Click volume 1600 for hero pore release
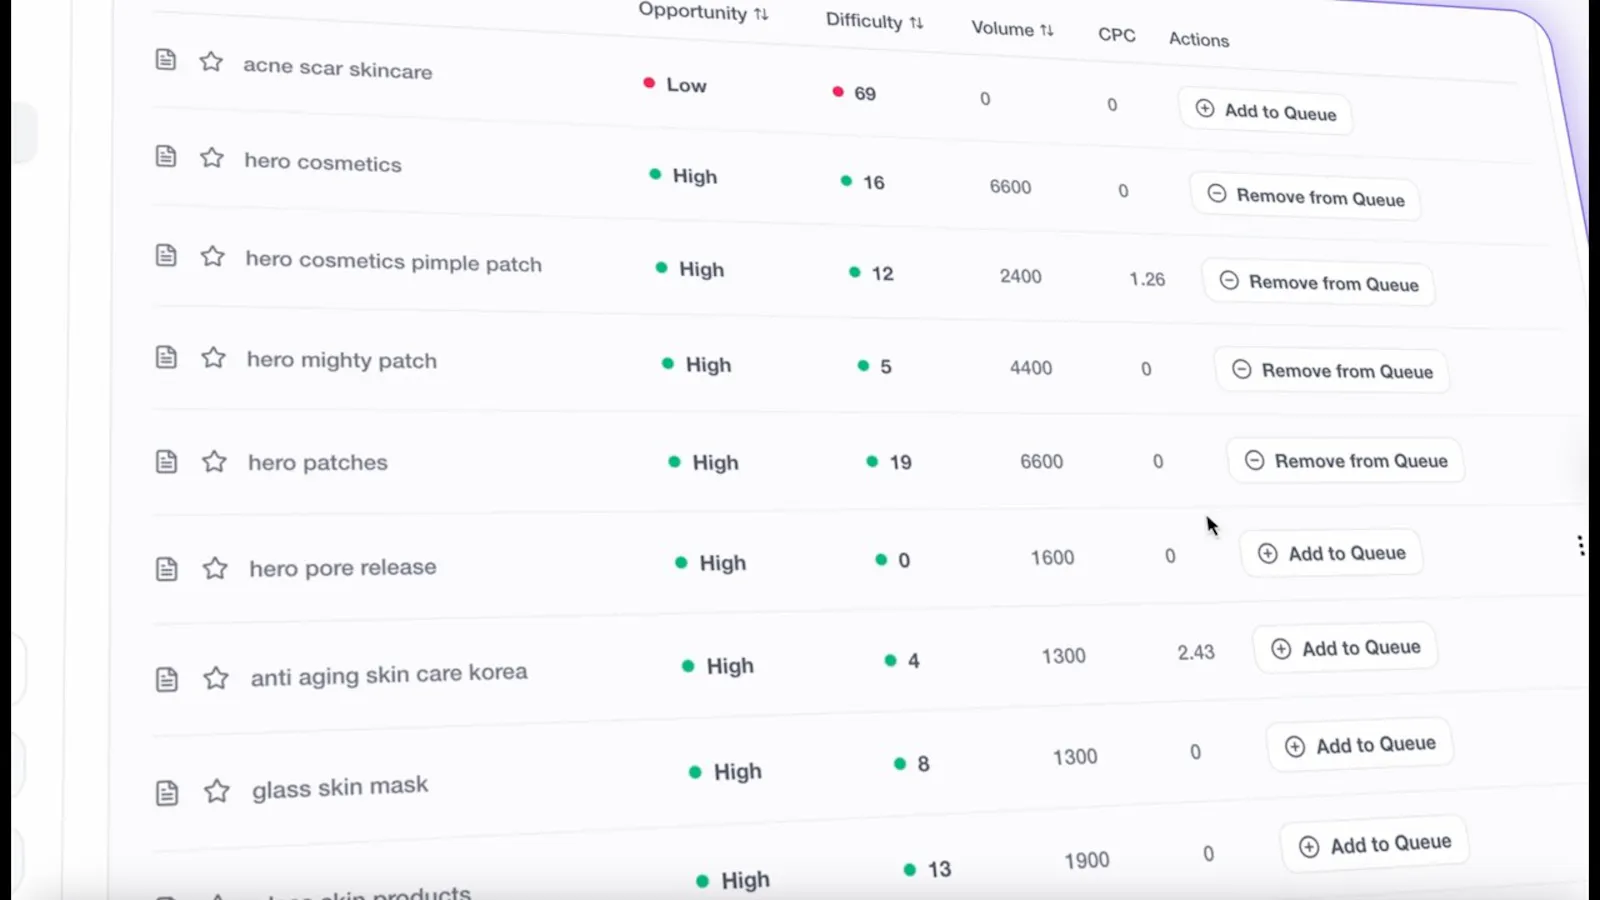Screen dimensions: 1600x900 (1053, 558)
